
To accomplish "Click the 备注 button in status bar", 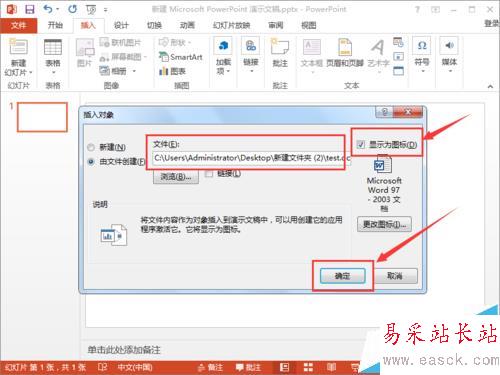I will pyautogui.click(x=210, y=367).
